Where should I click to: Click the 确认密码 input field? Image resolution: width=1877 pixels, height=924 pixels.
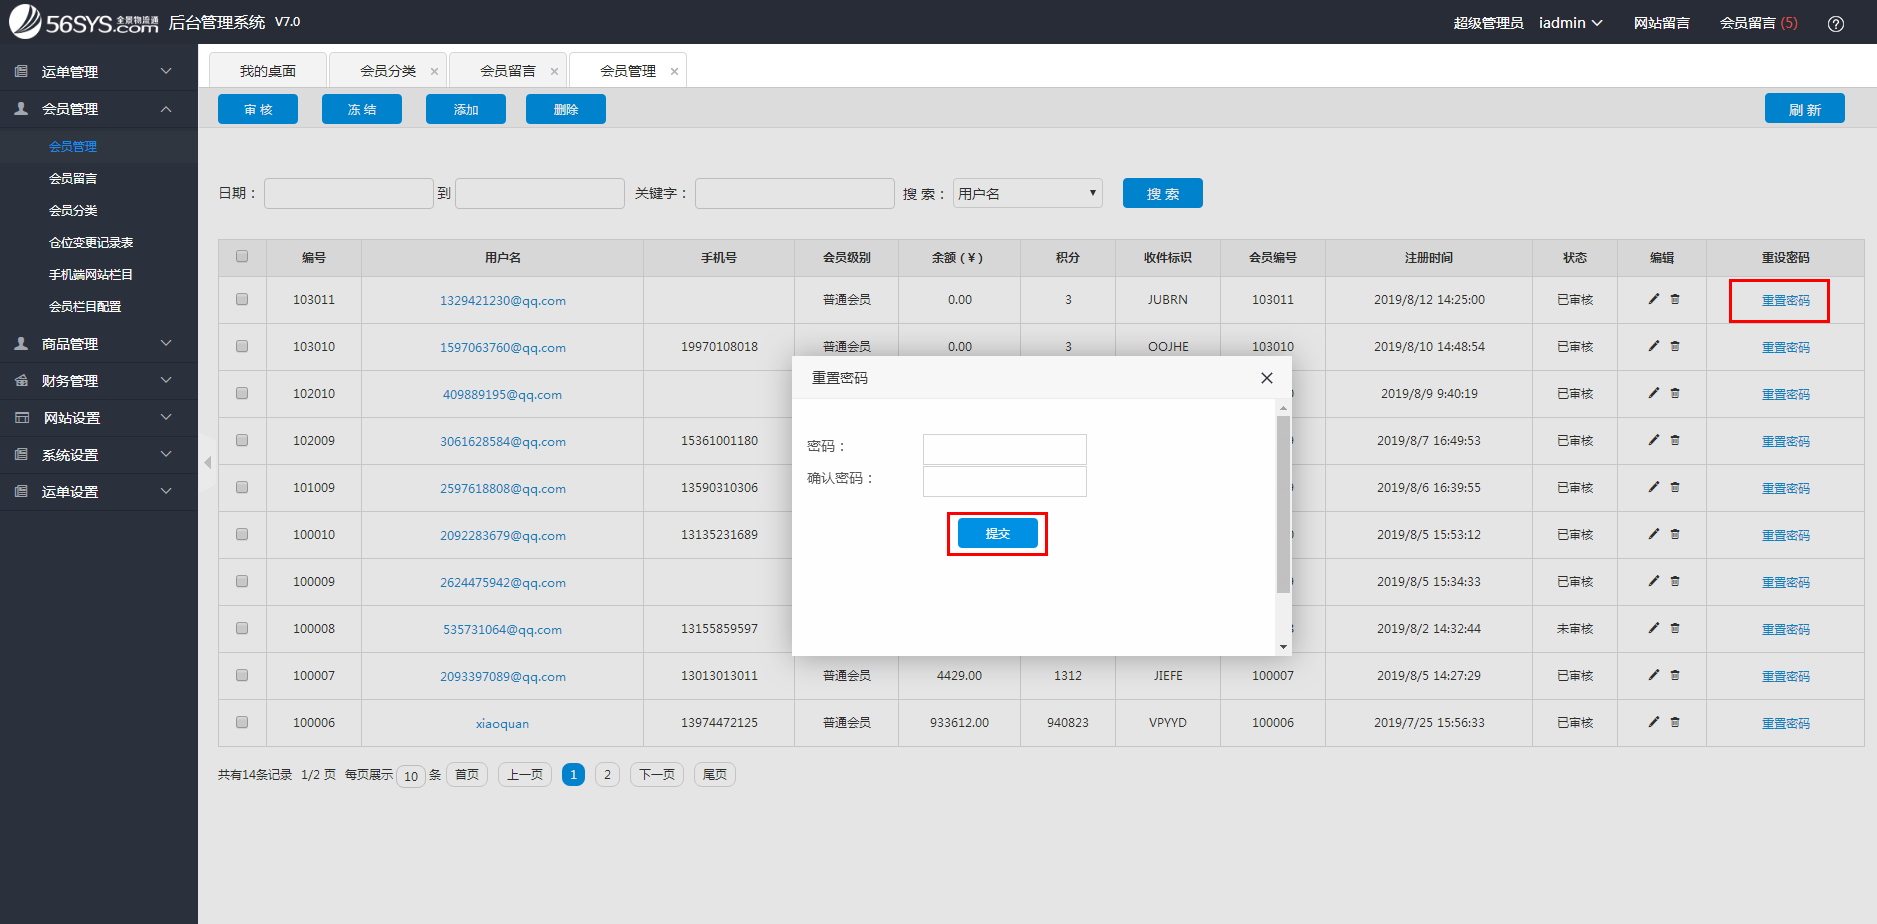point(1004,480)
